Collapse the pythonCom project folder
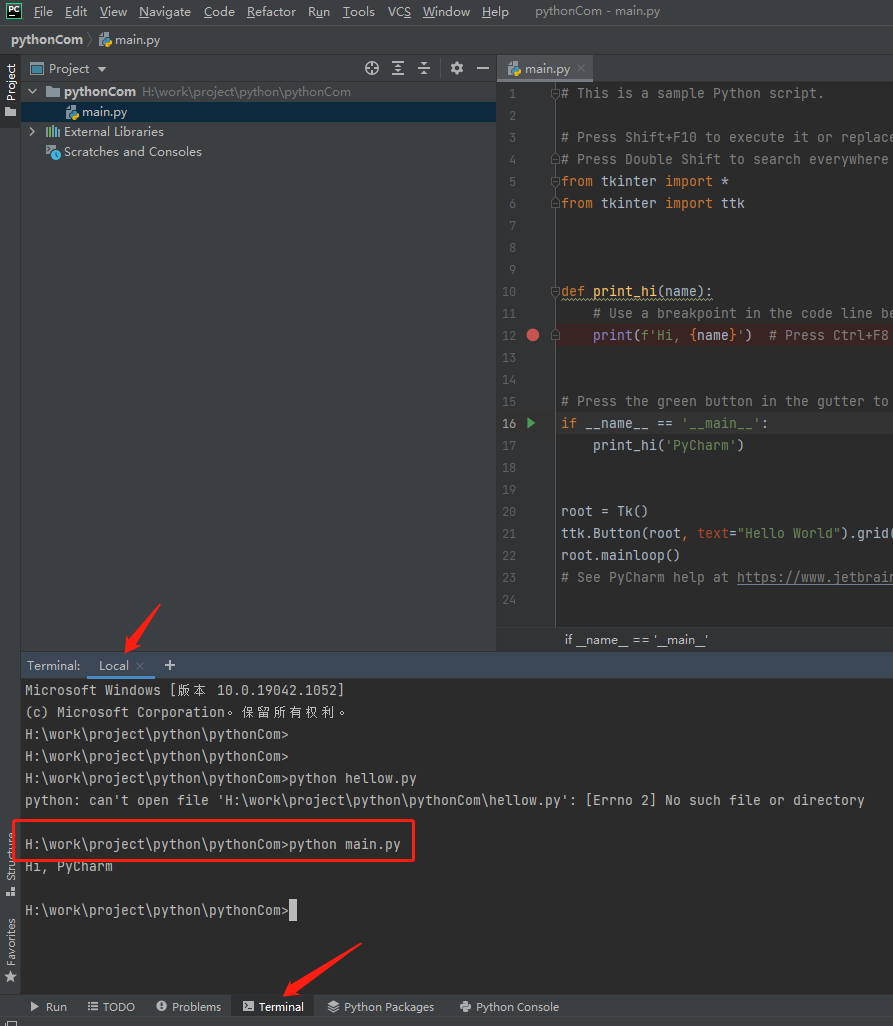This screenshot has width=893, height=1026. pyautogui.click(x=32, y=90)
